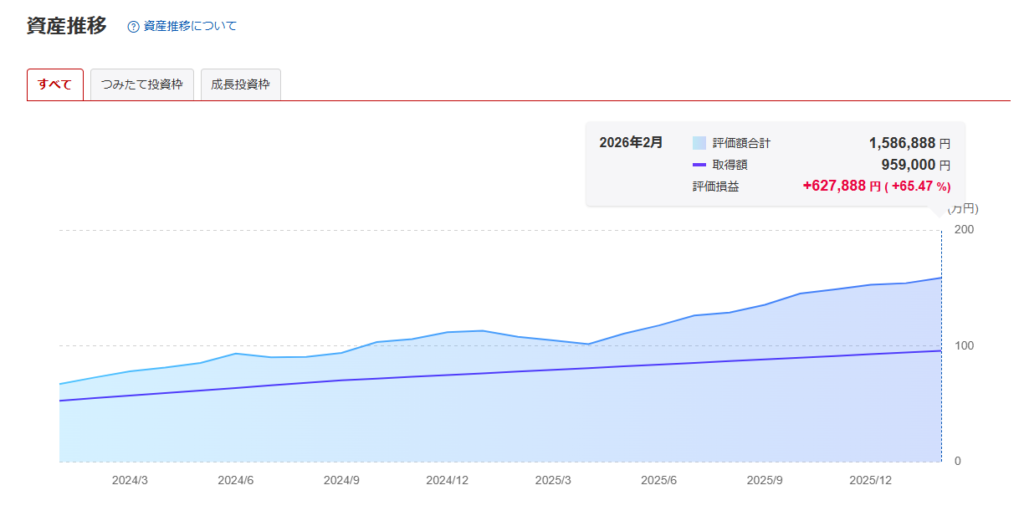Switch to the 成長投資枠 tab
This screenshot has width=1024, height=521.
[241, 85]
